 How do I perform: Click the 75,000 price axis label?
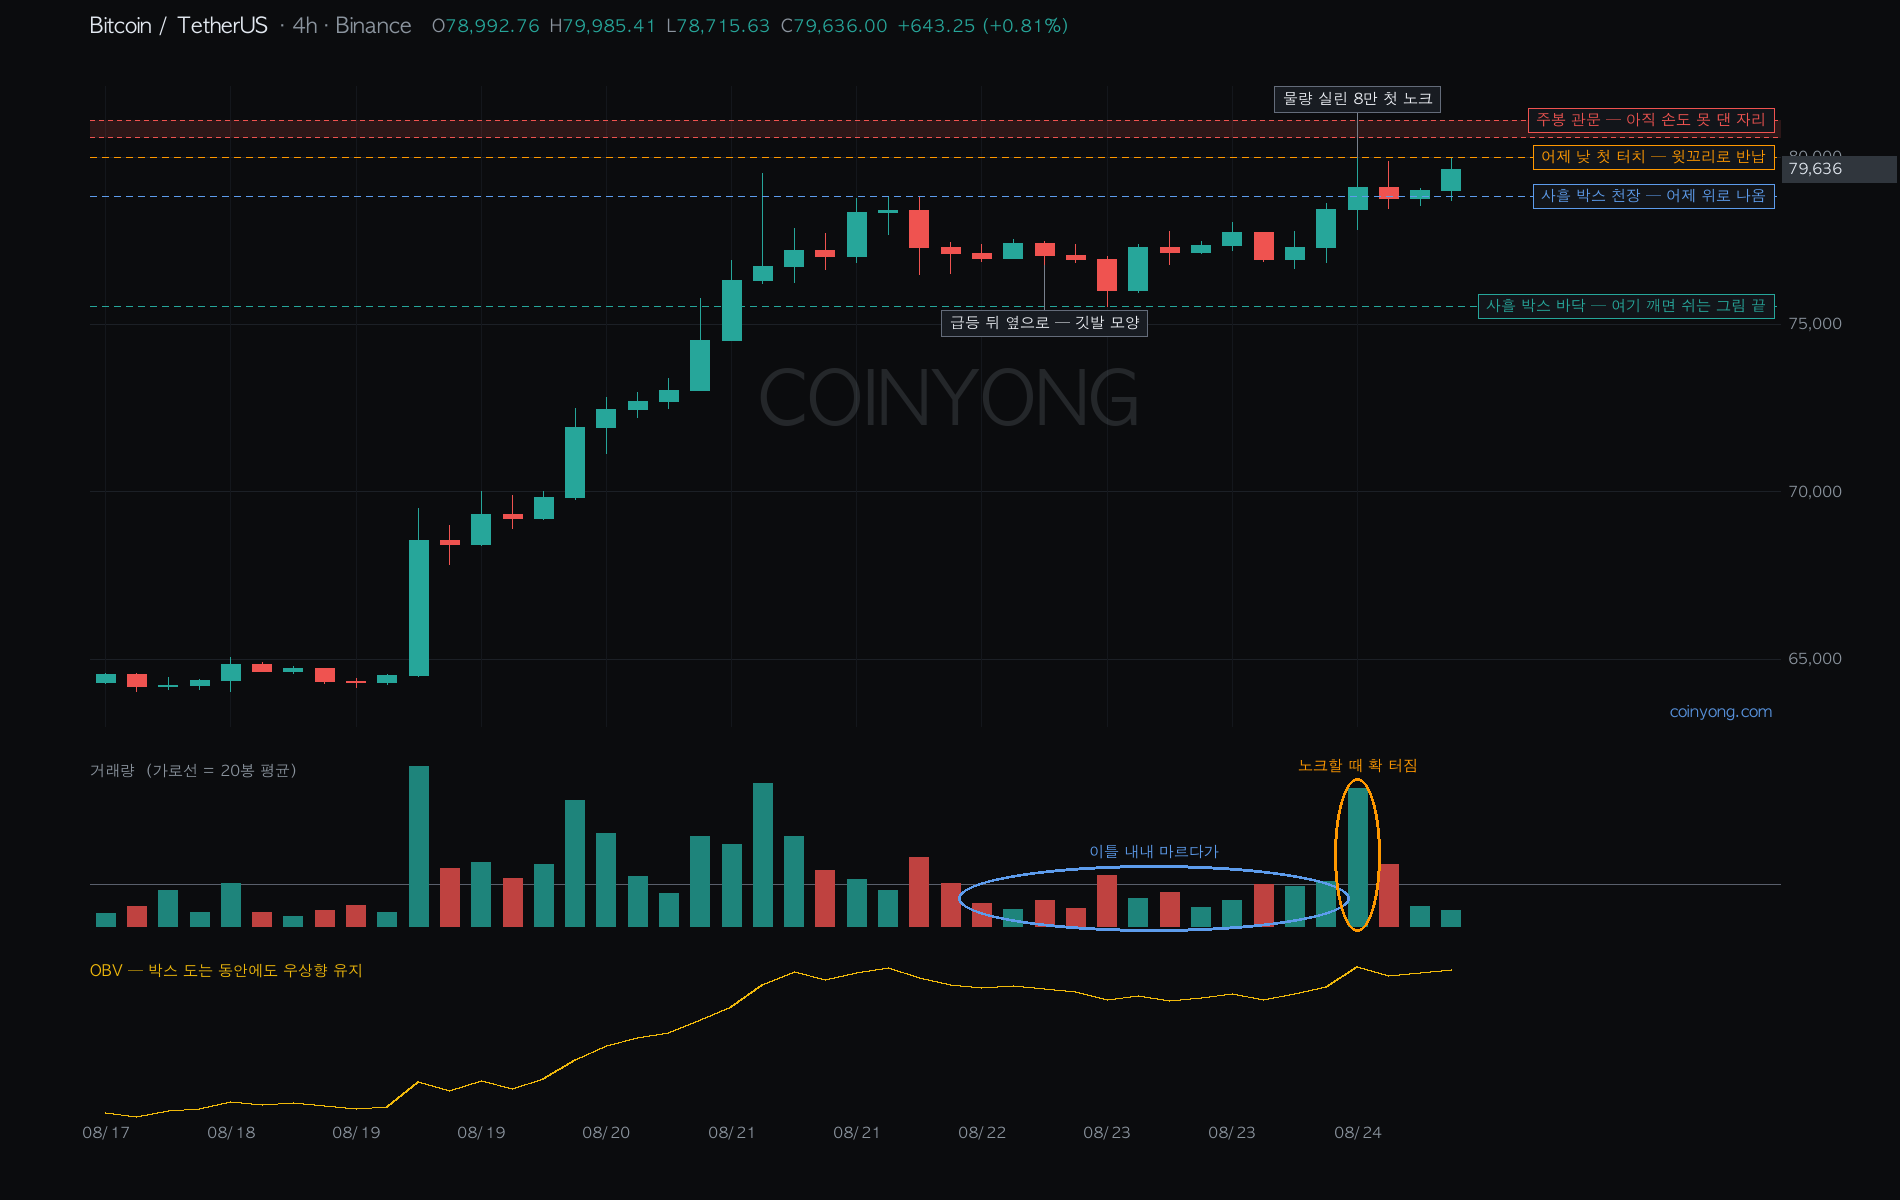1814,324
